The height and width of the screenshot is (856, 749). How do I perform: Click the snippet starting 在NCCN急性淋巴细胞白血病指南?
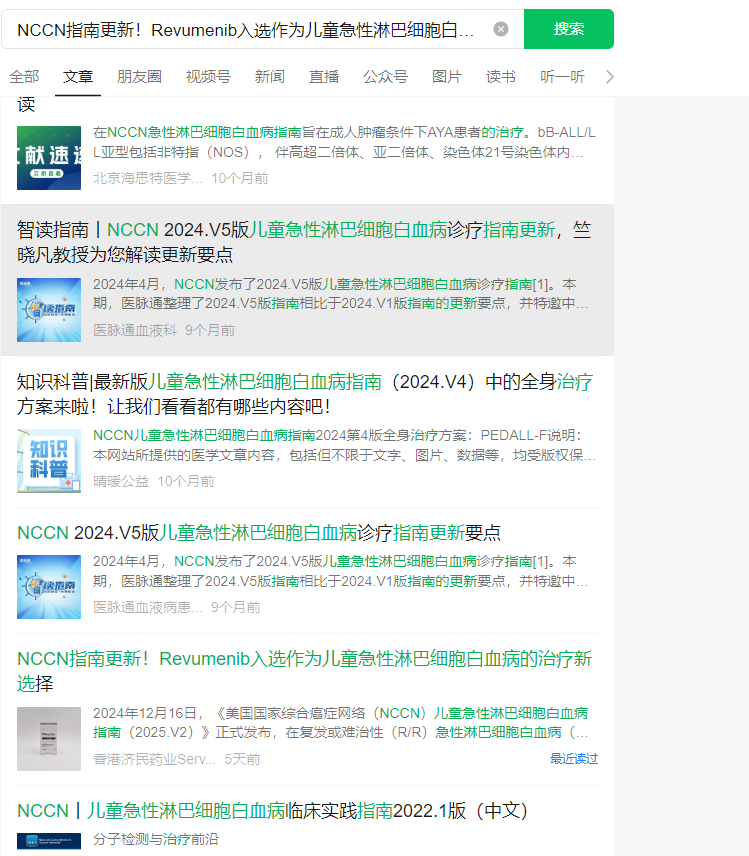click(x=344, y=142)
